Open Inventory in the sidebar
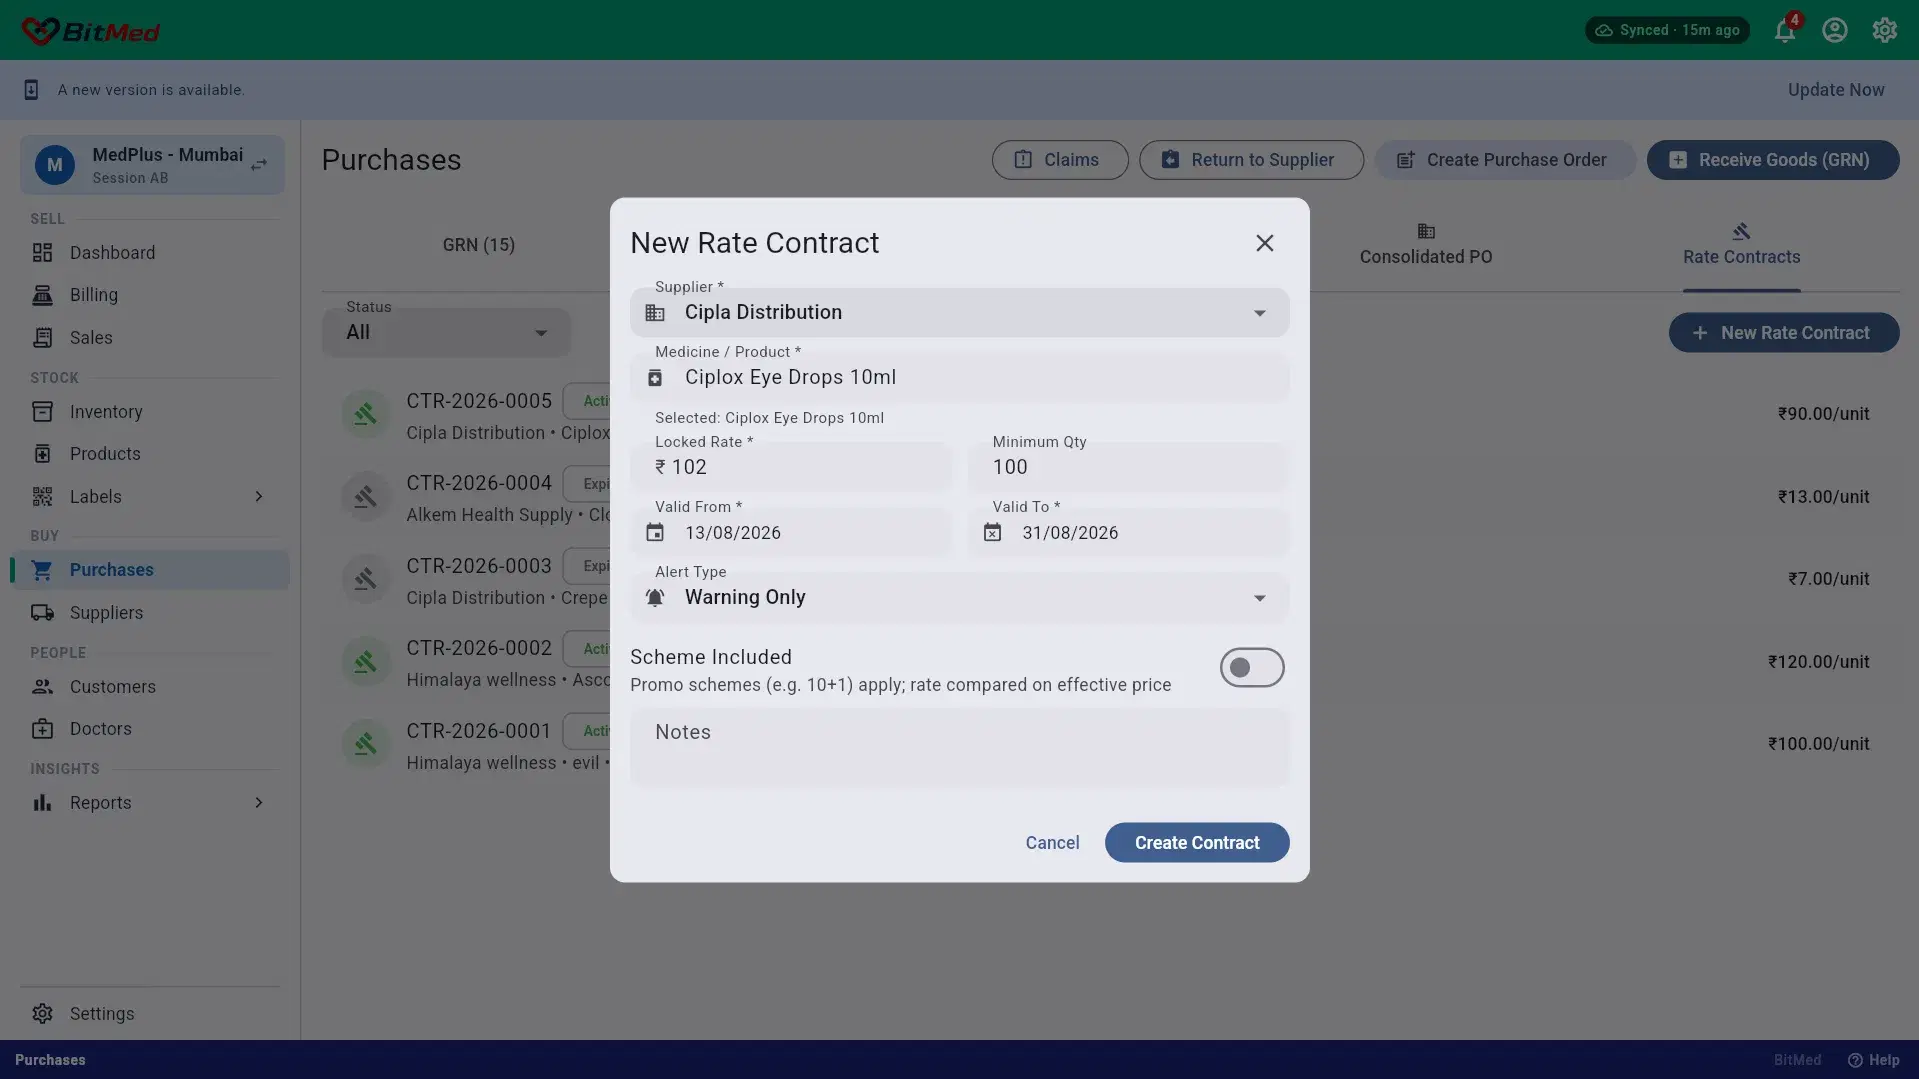The width and height of the screenshot is (1919, 1079). pos(150,412)
